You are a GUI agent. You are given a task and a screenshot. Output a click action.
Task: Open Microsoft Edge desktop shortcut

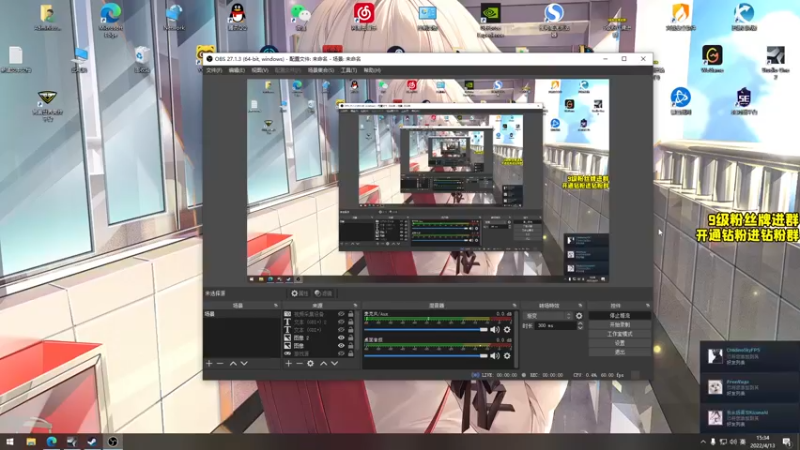(x=110, y=19)
